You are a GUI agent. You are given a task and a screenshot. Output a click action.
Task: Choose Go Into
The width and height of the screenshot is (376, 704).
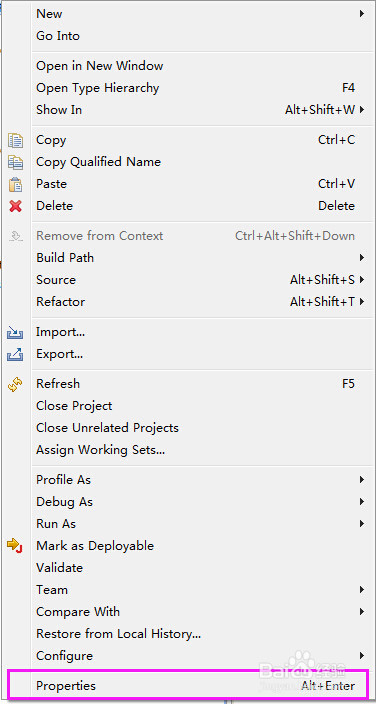click(x=58, y=36)
